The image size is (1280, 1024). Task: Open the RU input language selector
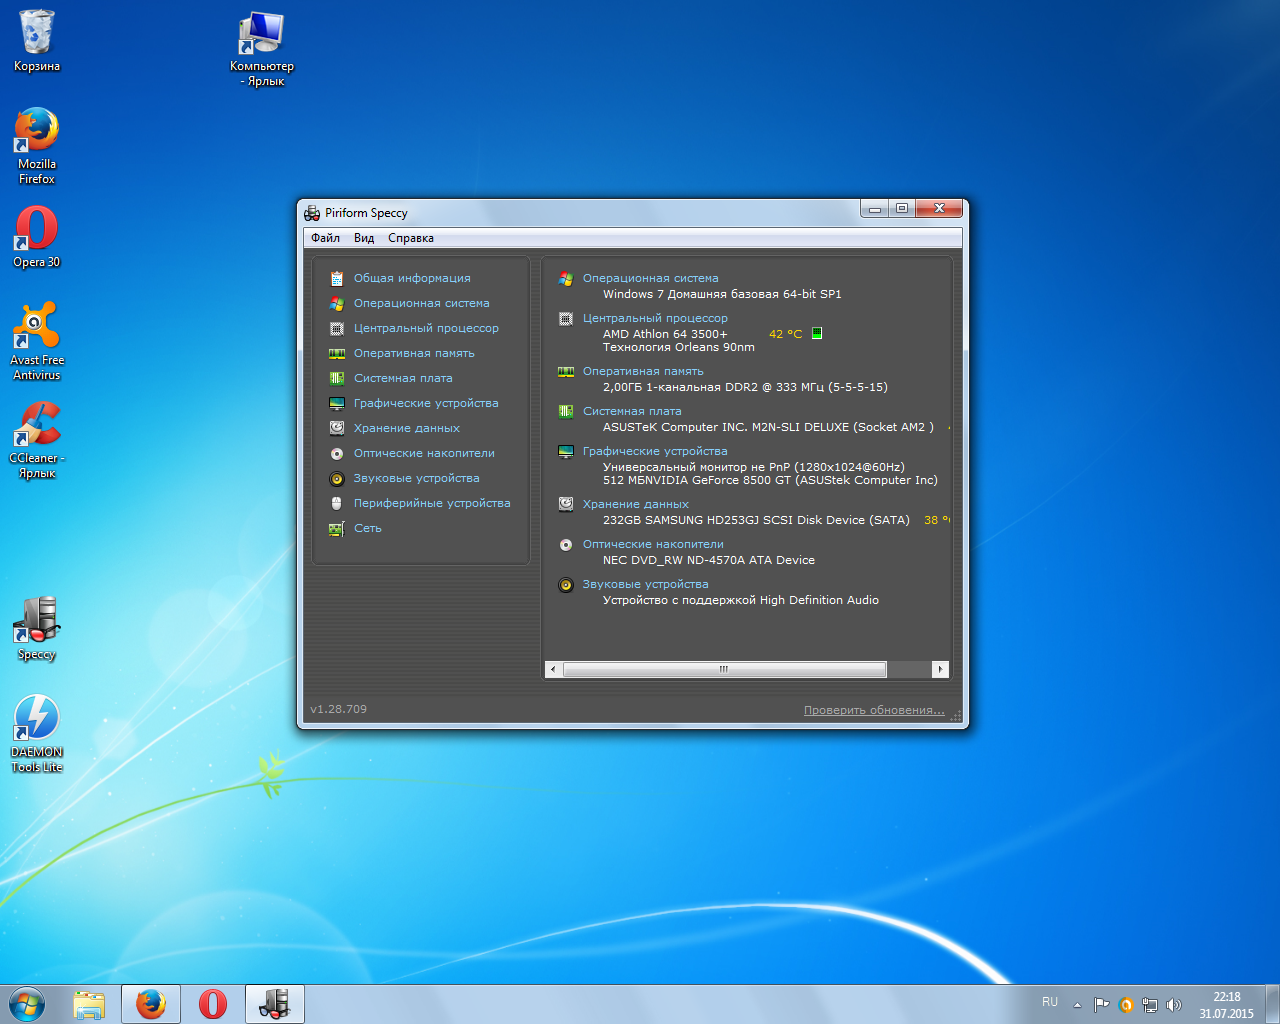point(1050,1002)
